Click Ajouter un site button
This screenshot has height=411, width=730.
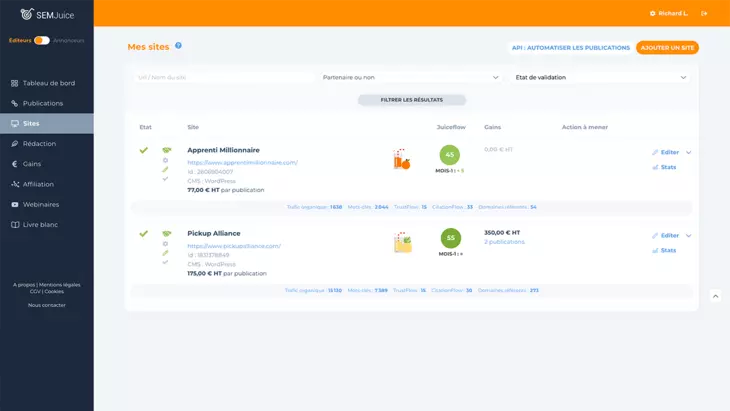[x=667, y=47]
